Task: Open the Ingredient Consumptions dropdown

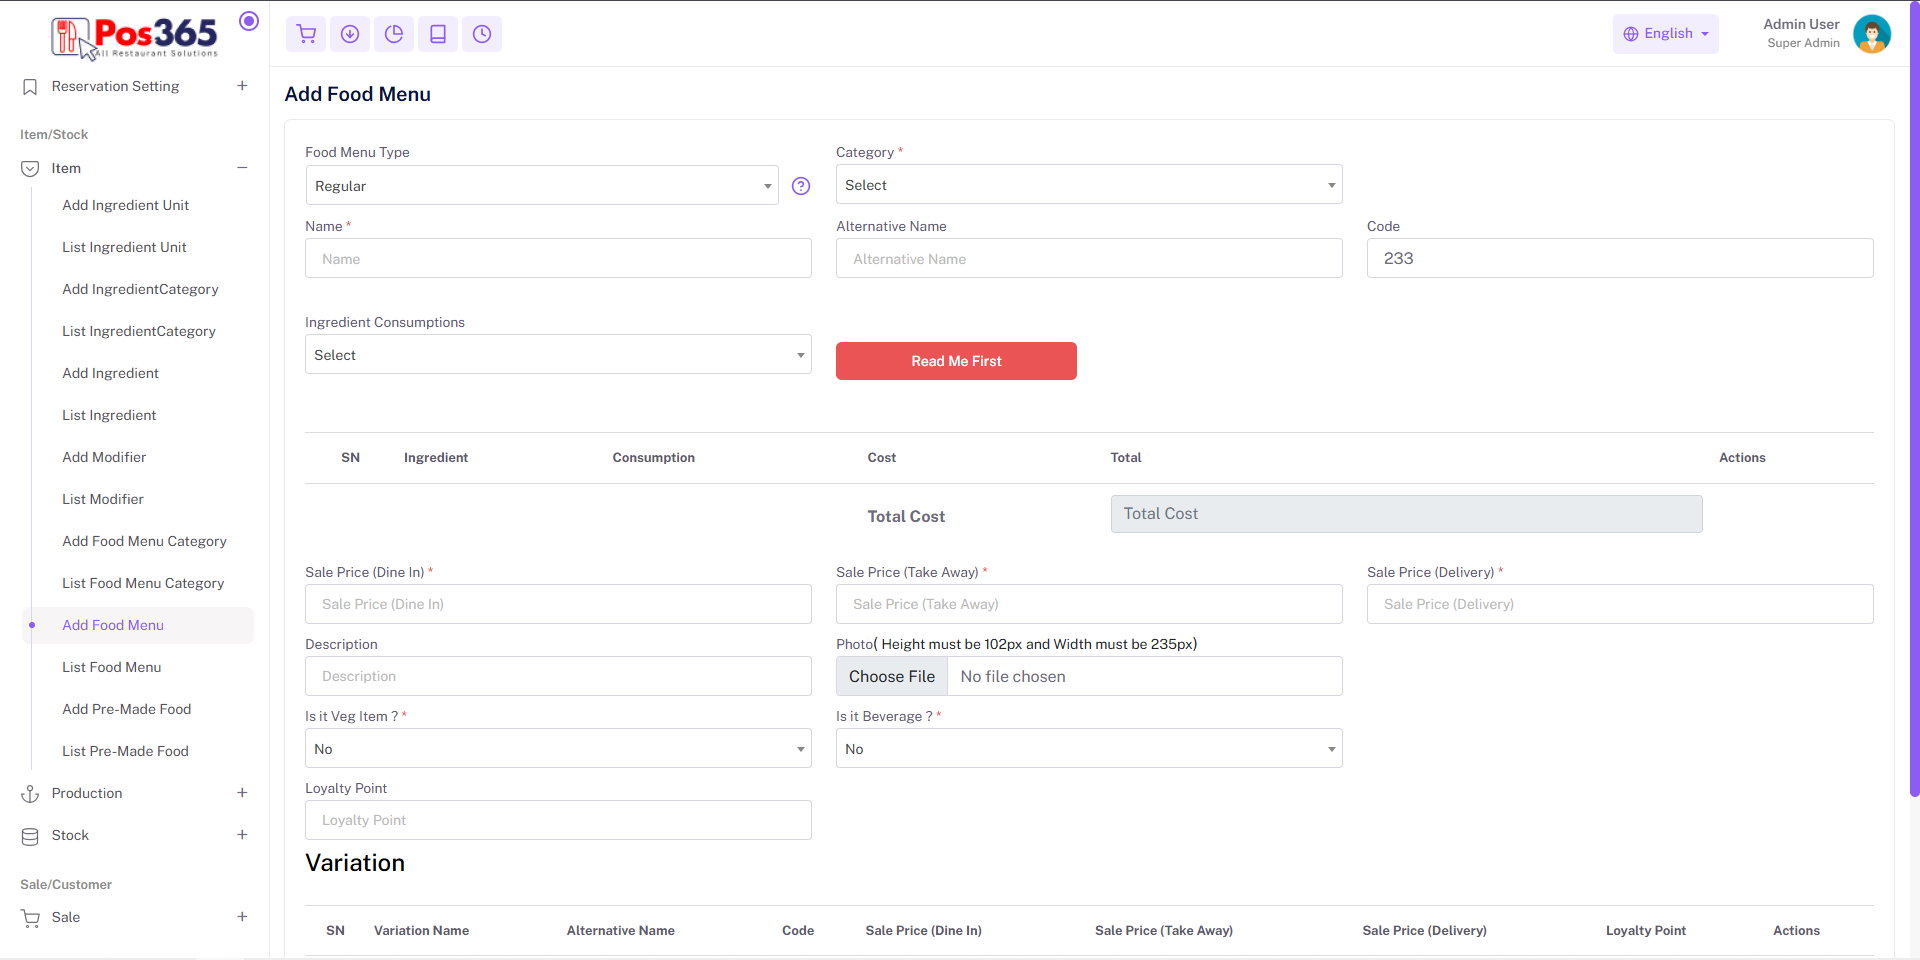Action: click(x=558, y=355)
